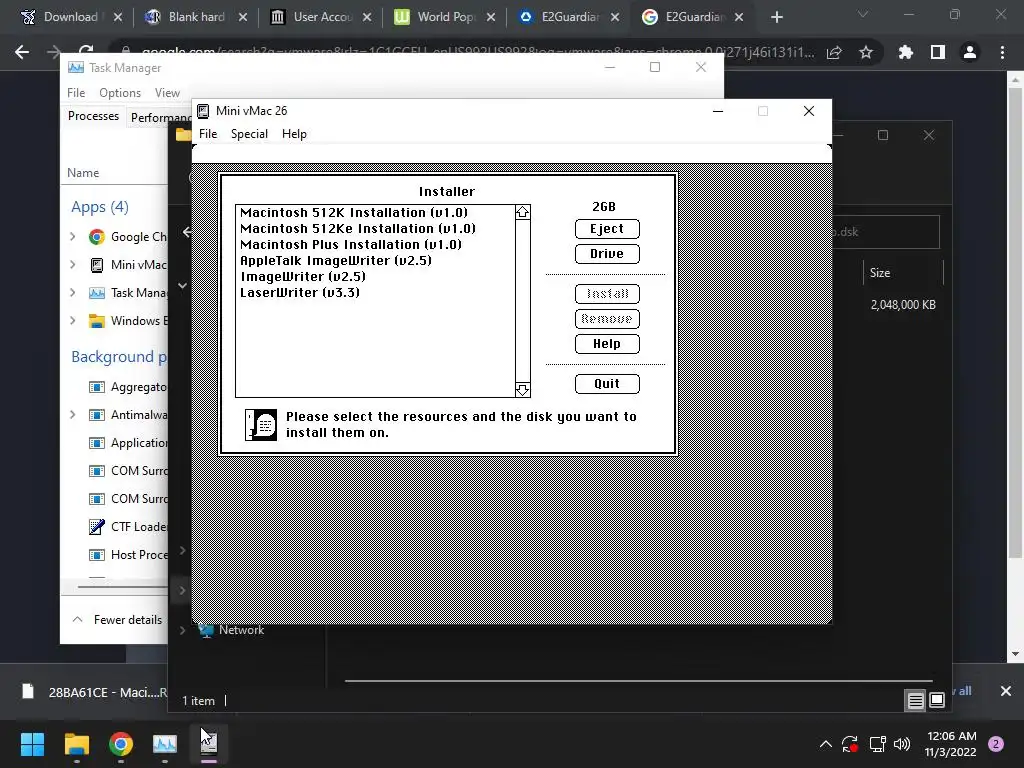Click Windows Explorer icon in Task Manager list
1024x768 pixels.
(97, 321)
